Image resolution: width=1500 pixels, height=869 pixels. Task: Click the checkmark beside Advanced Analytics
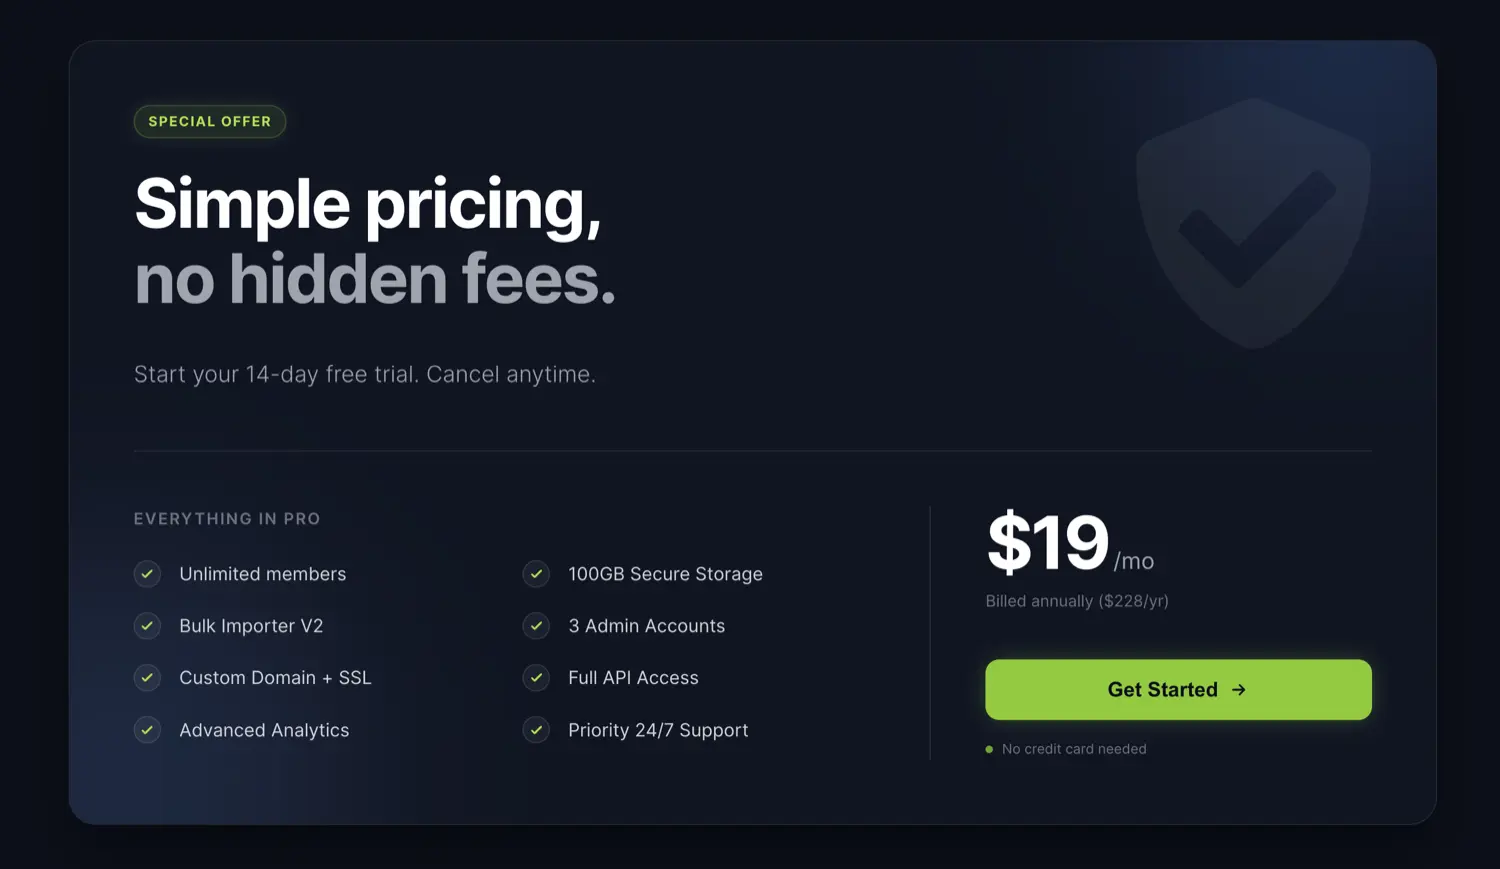(147, 730)
